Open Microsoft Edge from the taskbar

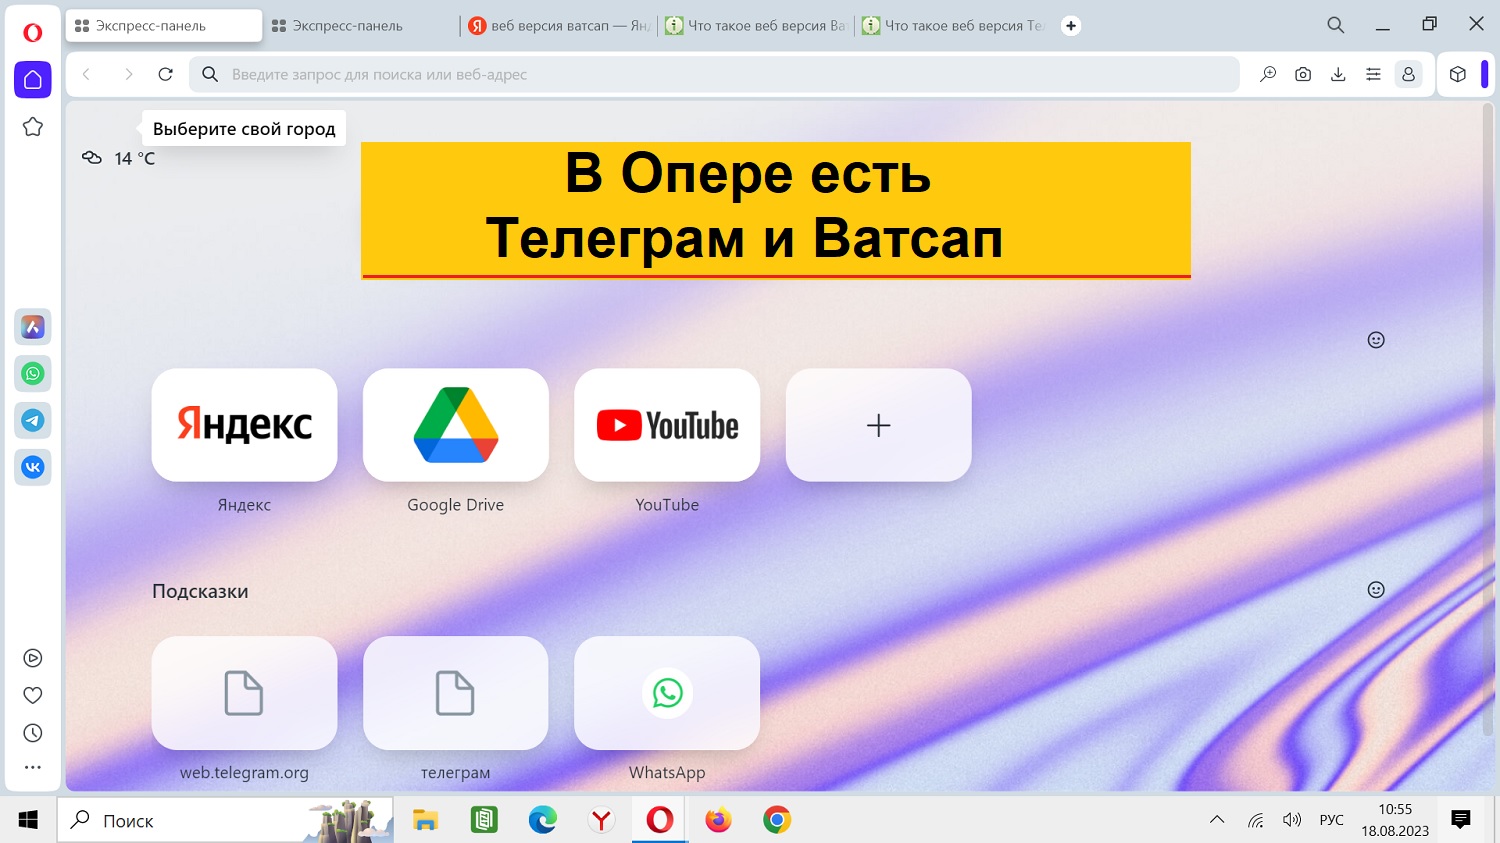tap(543, 820)
